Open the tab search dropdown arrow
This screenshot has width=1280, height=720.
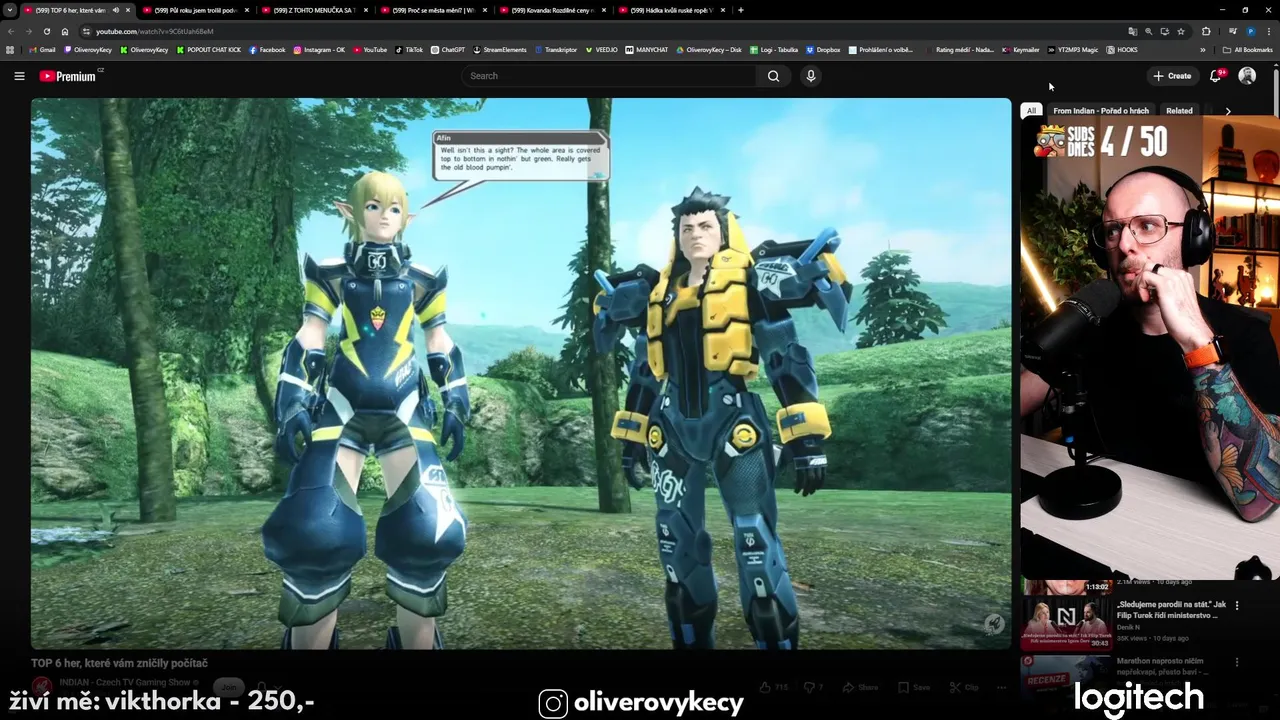[9, 10]
